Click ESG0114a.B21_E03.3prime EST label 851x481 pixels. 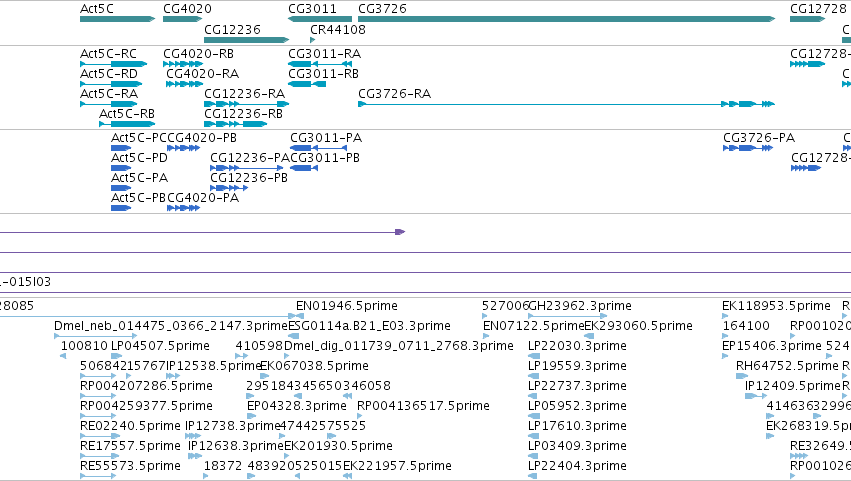pos(369,326)
